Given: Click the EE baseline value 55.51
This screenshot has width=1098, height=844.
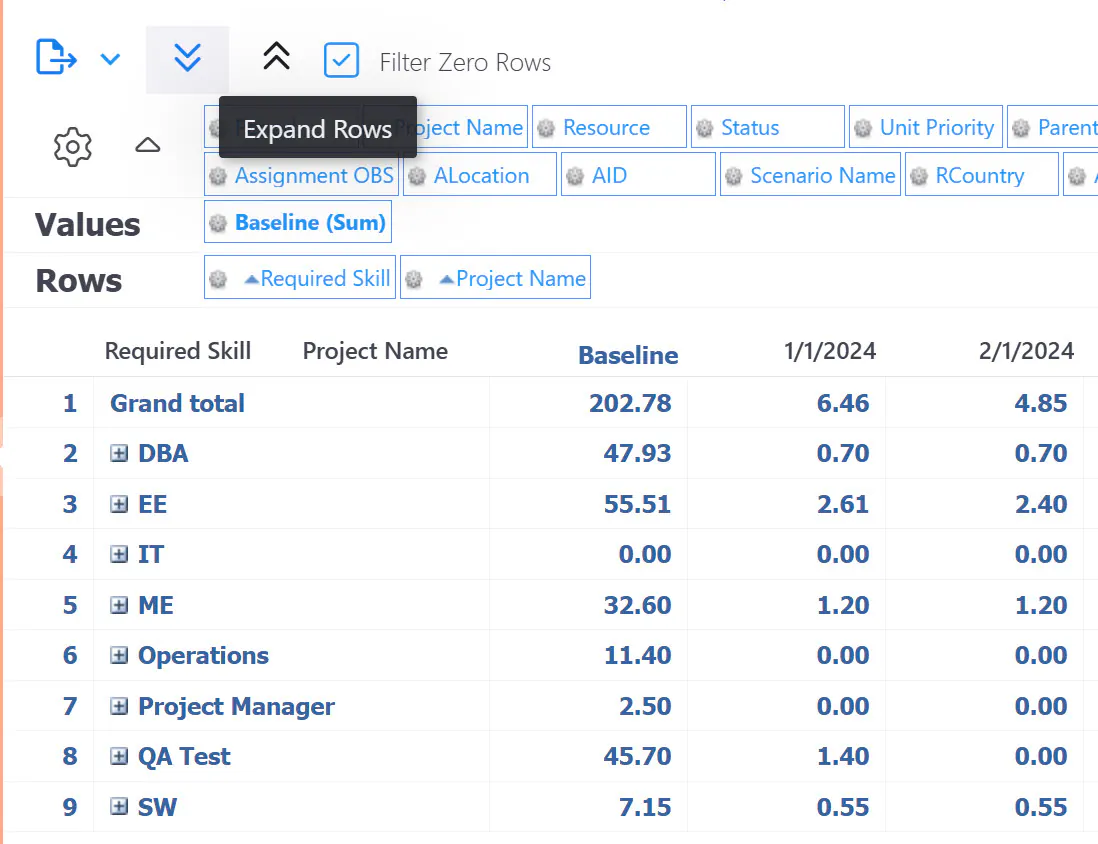Looking at the screenshot, I should click(637, 504).
